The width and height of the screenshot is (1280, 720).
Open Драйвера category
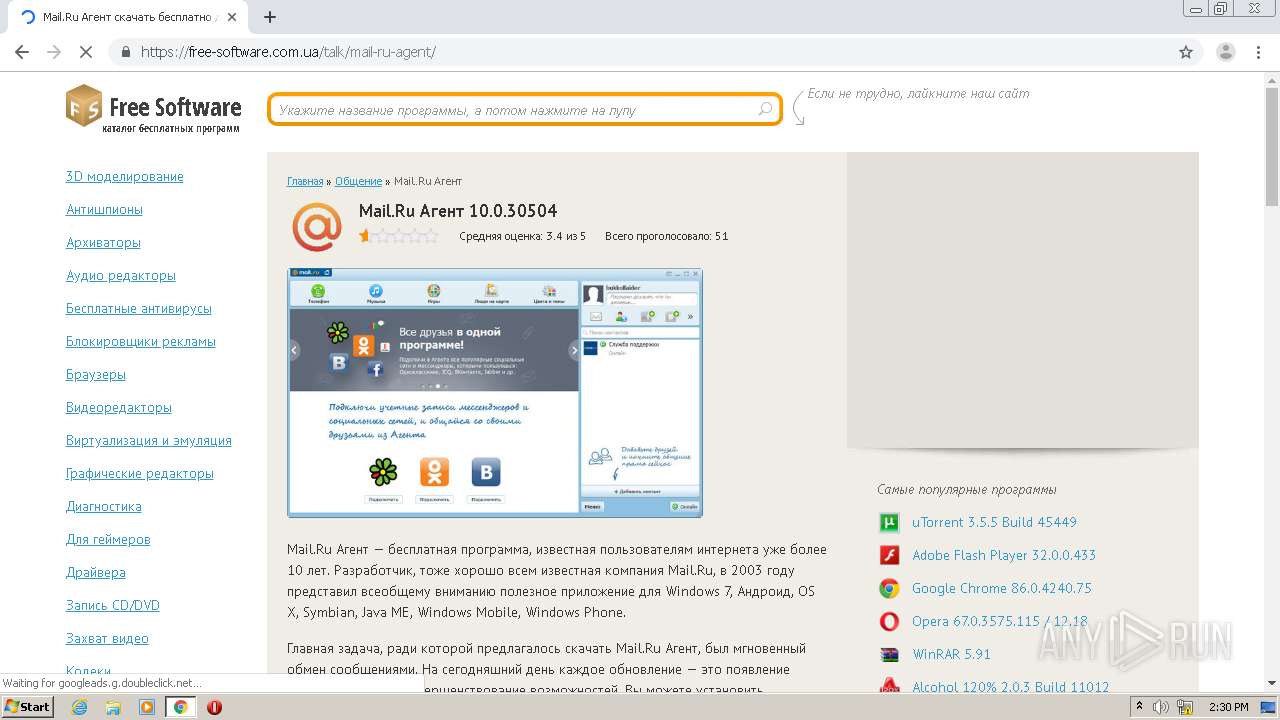[96, 572]
